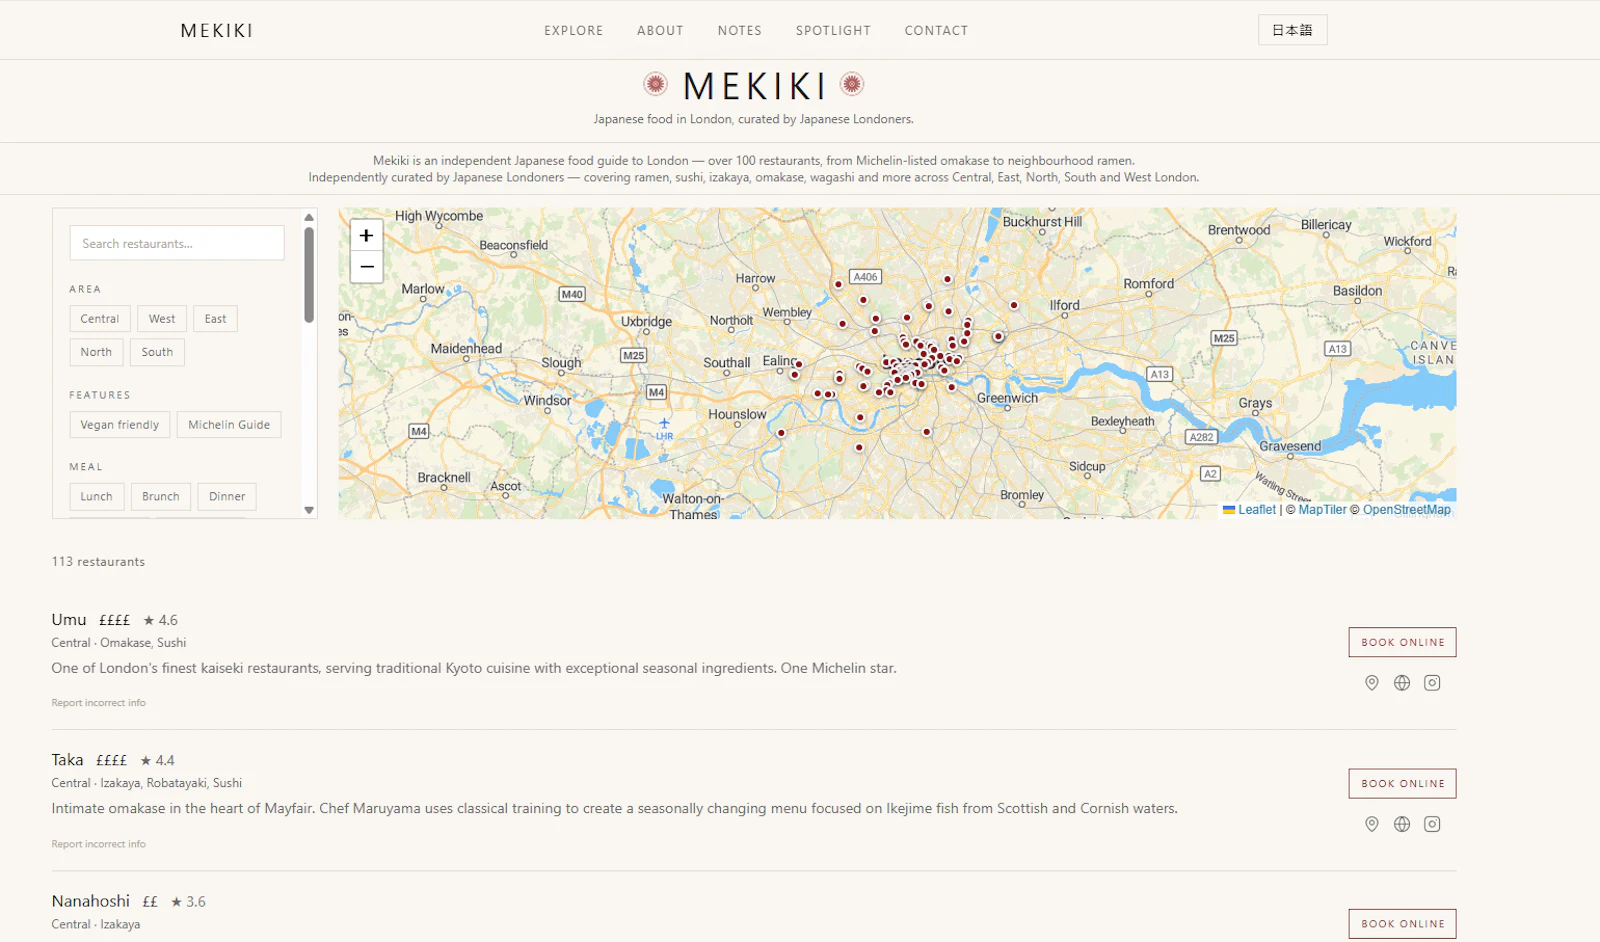
Task: Report incorrect info for Taka
Action: point(99,844)
